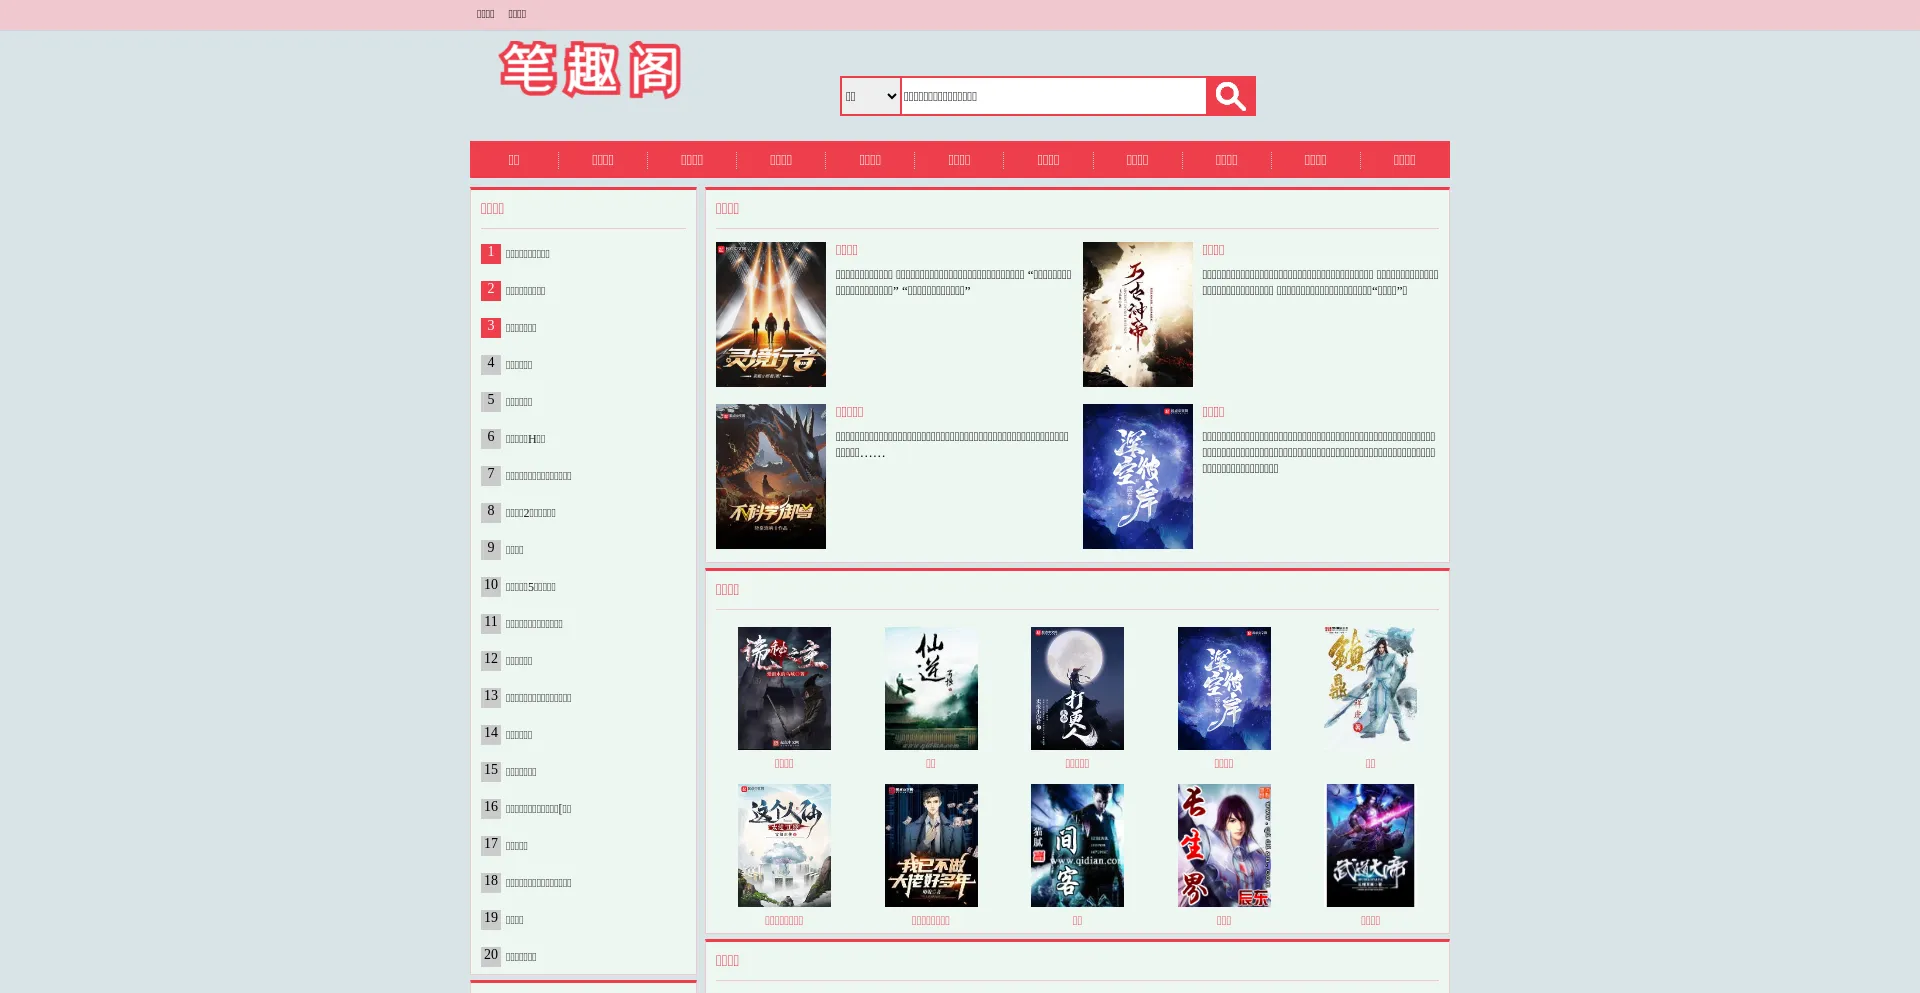Screen dimensions: 1920x993
Task: Click the title link beside the 灵境行者 cover
Action: tap(847, 250)
